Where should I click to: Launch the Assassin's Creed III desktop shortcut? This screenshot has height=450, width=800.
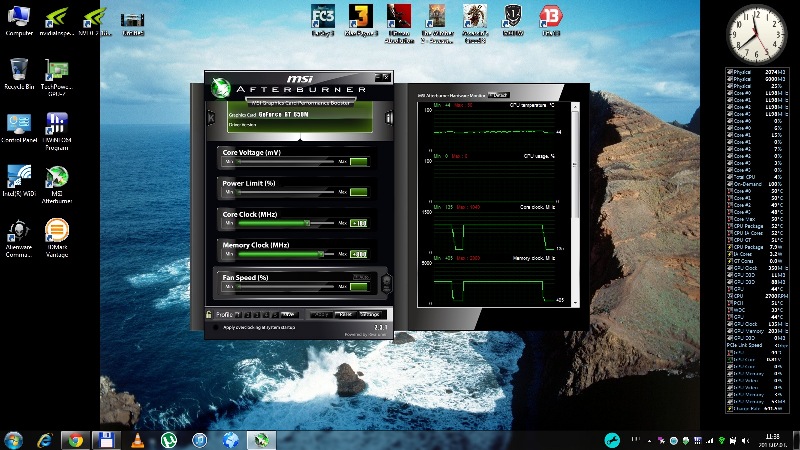point(475,23)
